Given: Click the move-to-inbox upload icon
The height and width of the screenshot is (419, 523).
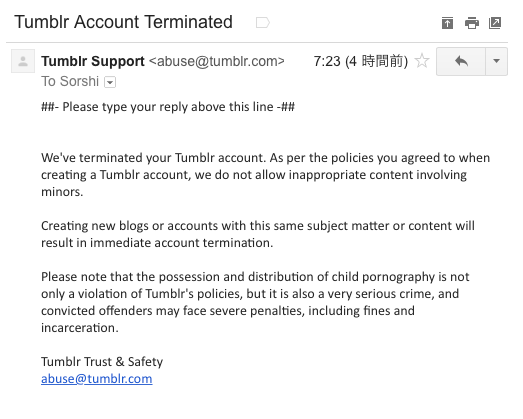Looking at the screenshot, I should click(x=447, y=23).
